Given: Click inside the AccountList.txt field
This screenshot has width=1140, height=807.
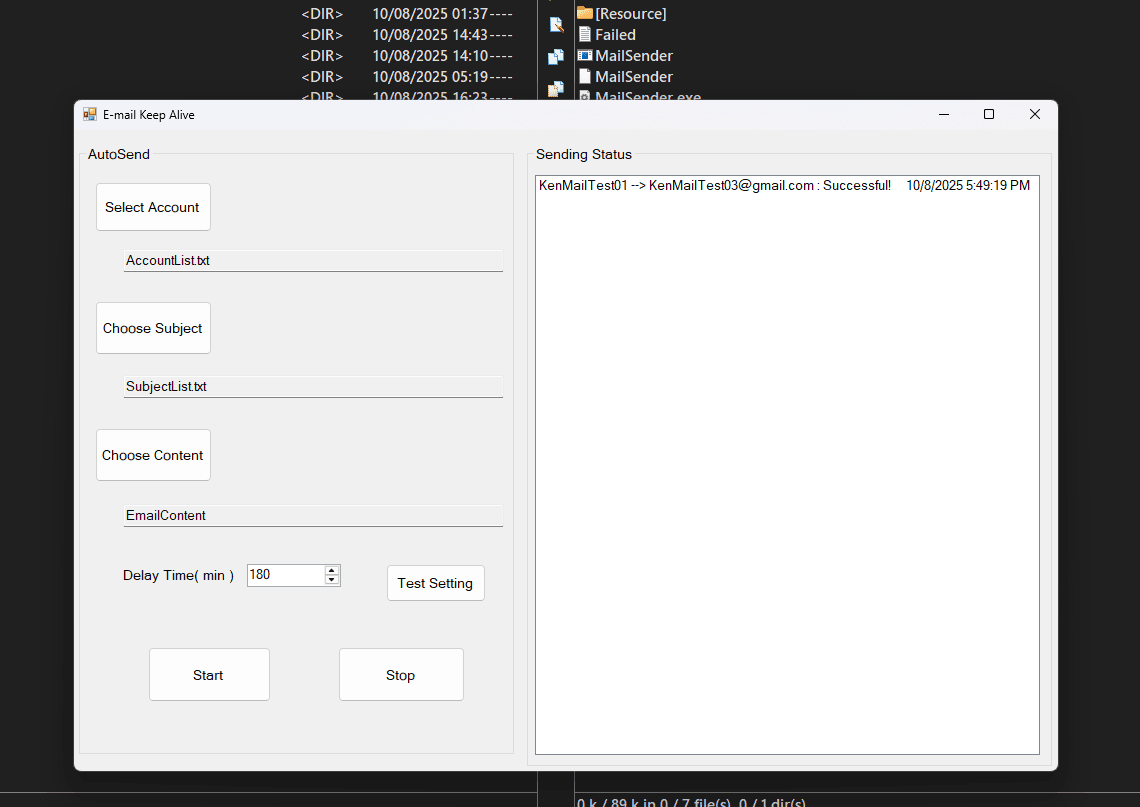Looking at the screenshot, I should (313, 260).
